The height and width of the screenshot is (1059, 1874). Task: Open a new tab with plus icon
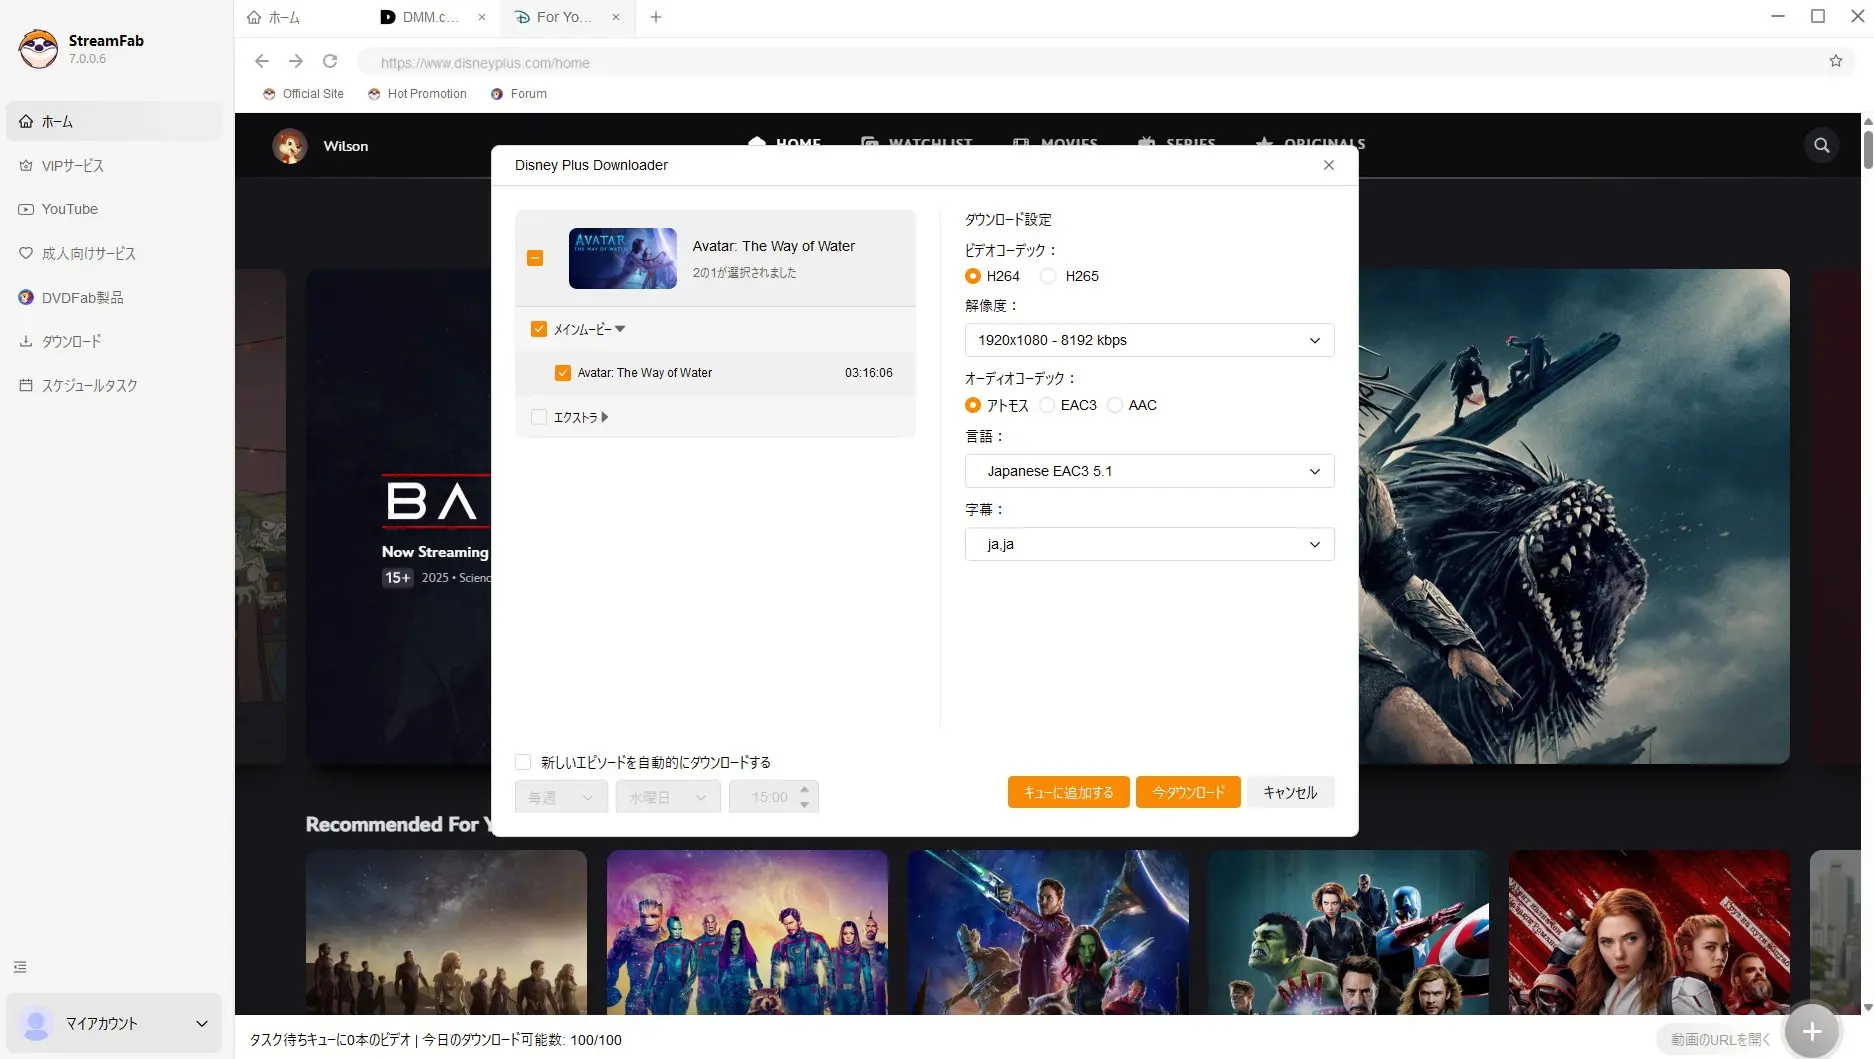point(656,17)
